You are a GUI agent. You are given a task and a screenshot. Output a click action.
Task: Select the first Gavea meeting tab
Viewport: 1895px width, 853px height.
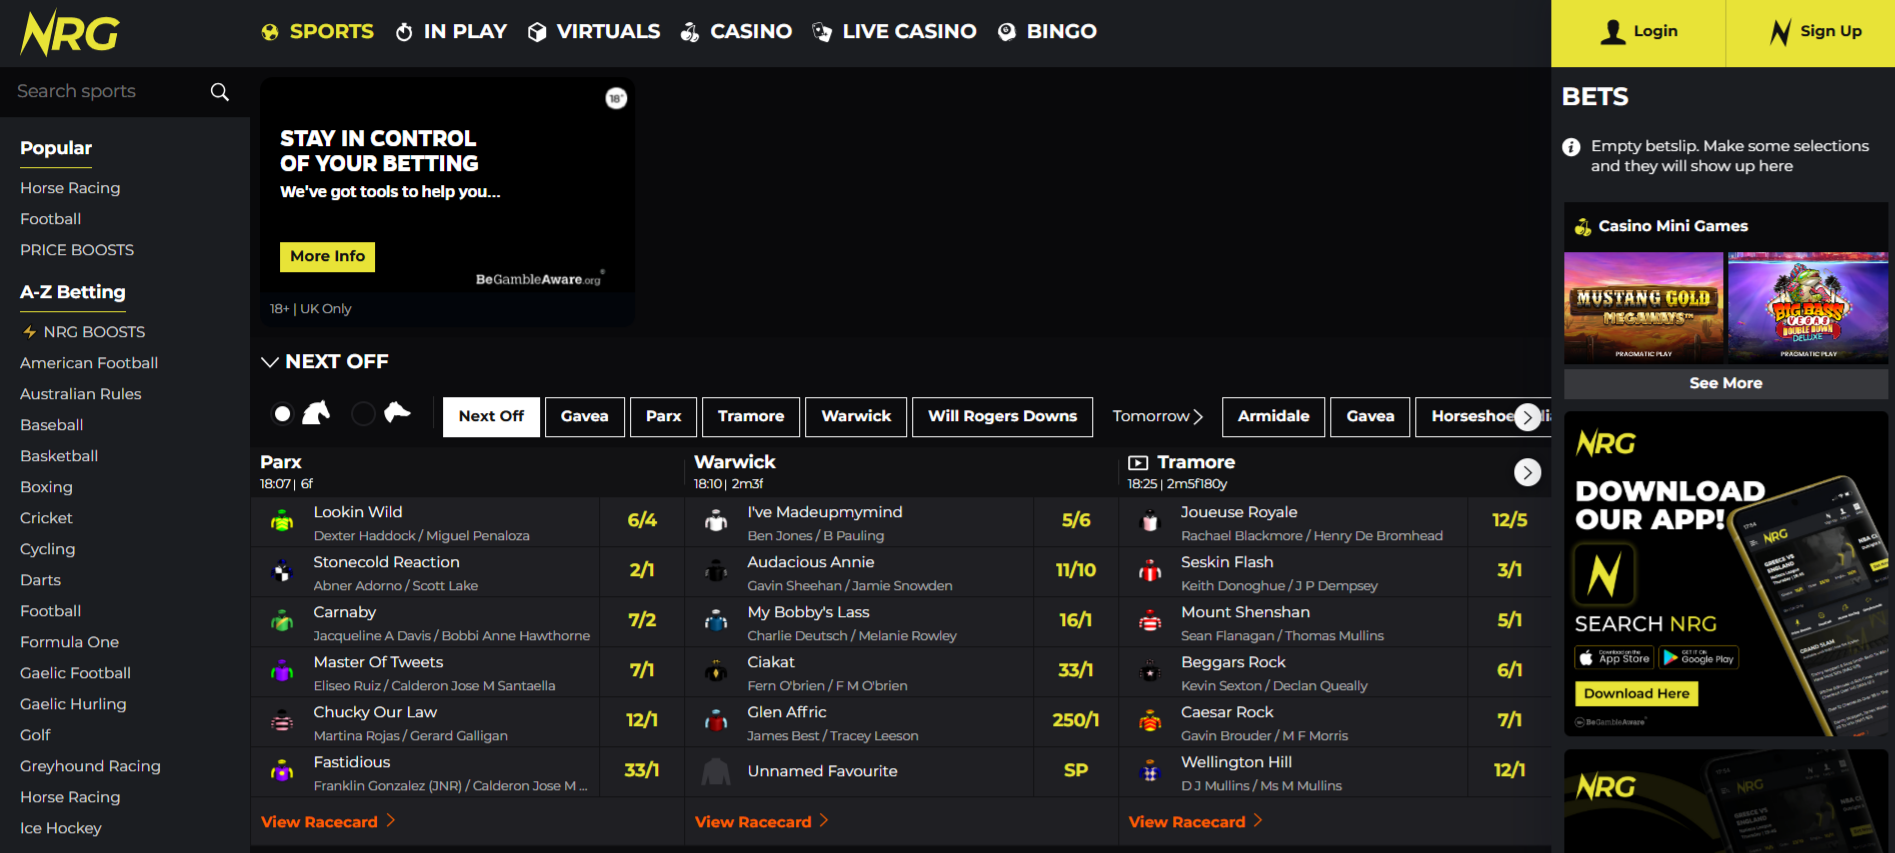585,417
